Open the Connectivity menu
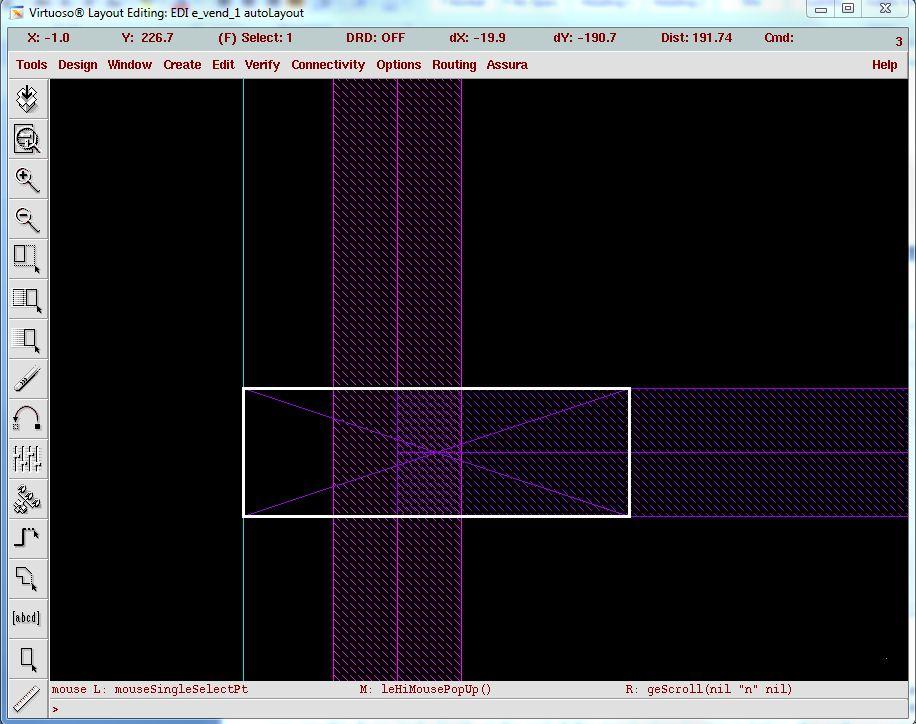Image resolution: width=916 pixels, height=724 pixels. coord(328,65)
